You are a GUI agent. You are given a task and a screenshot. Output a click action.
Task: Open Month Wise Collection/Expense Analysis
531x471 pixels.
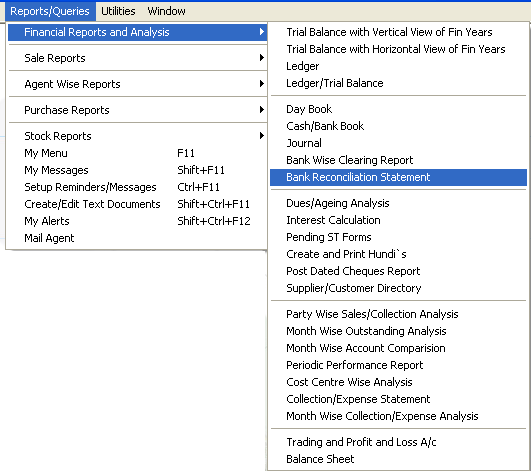pos(398,416)
